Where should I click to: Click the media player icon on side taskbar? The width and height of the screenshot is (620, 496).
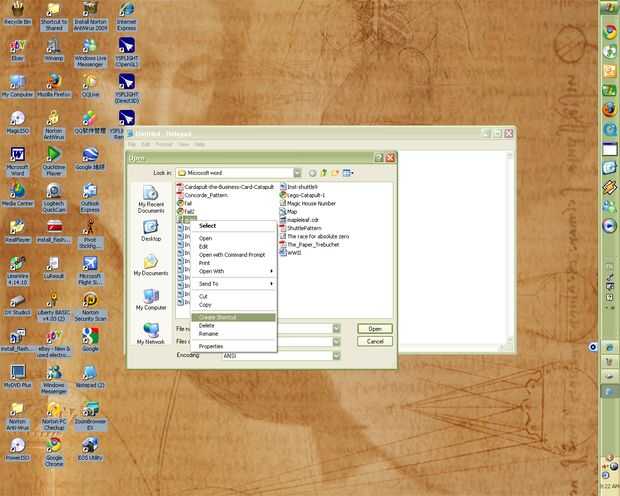609,225
